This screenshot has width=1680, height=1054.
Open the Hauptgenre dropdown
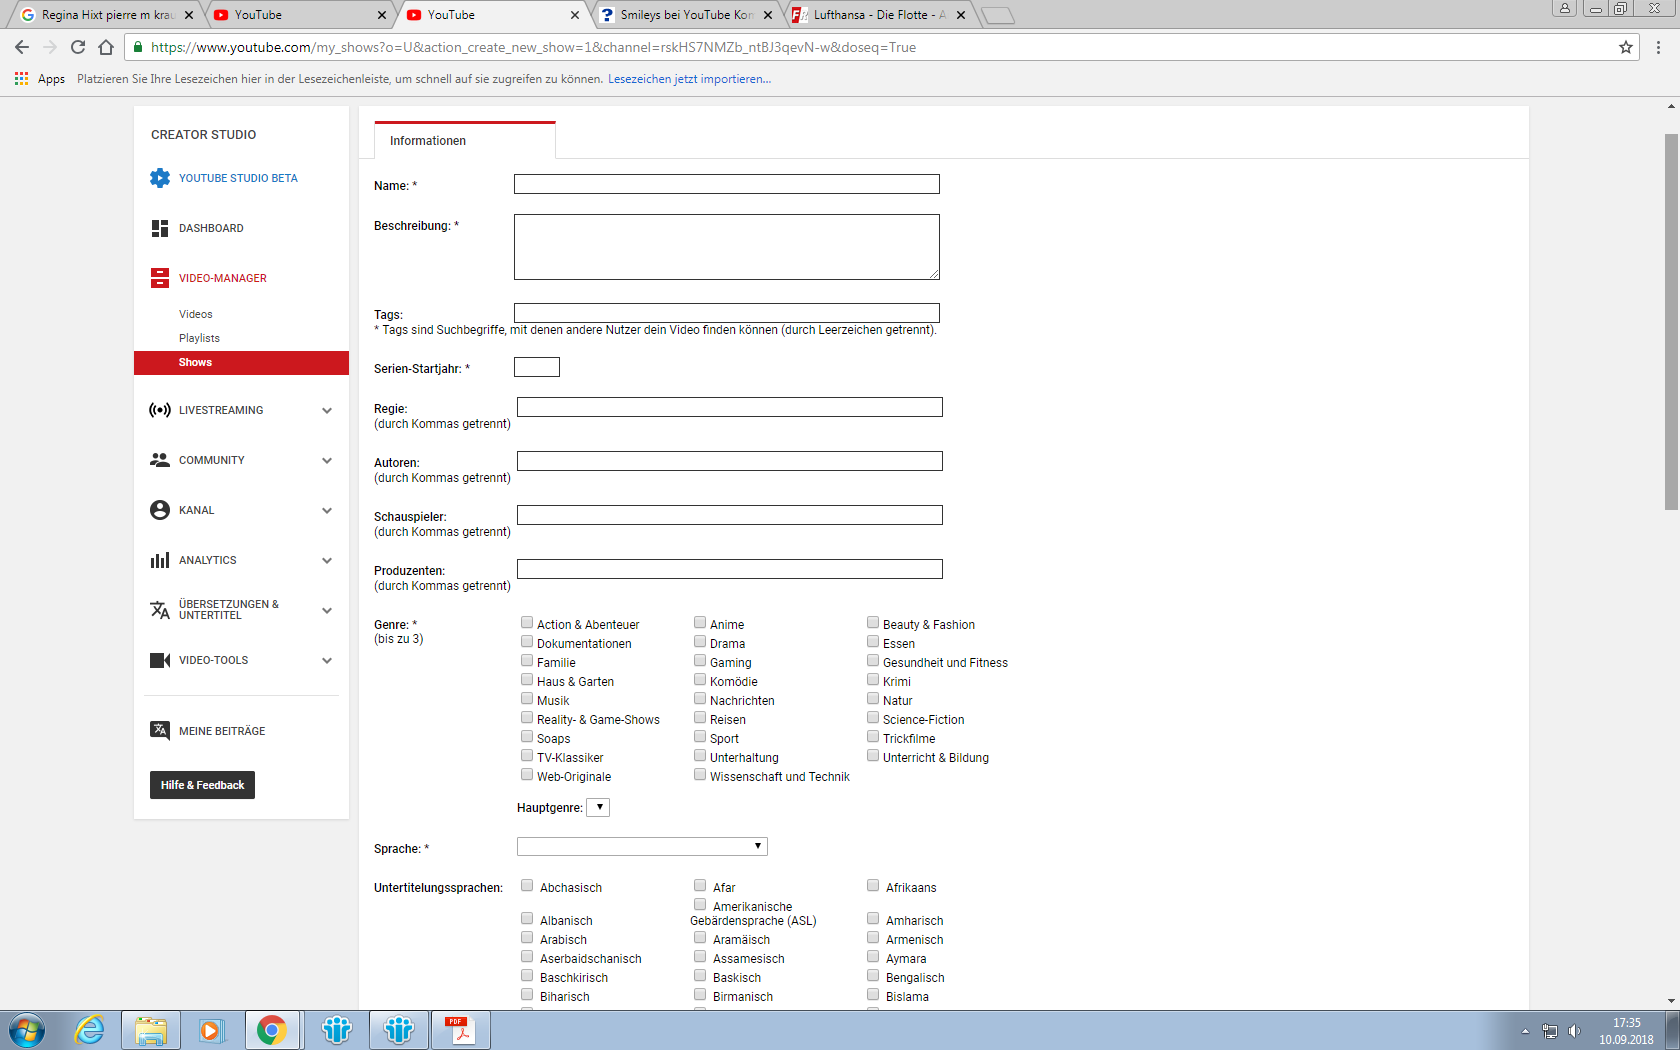[598, 807]
